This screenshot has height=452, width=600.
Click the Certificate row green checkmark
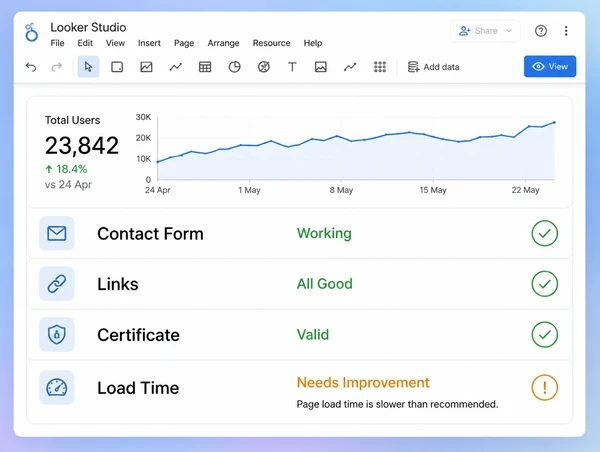545,335
